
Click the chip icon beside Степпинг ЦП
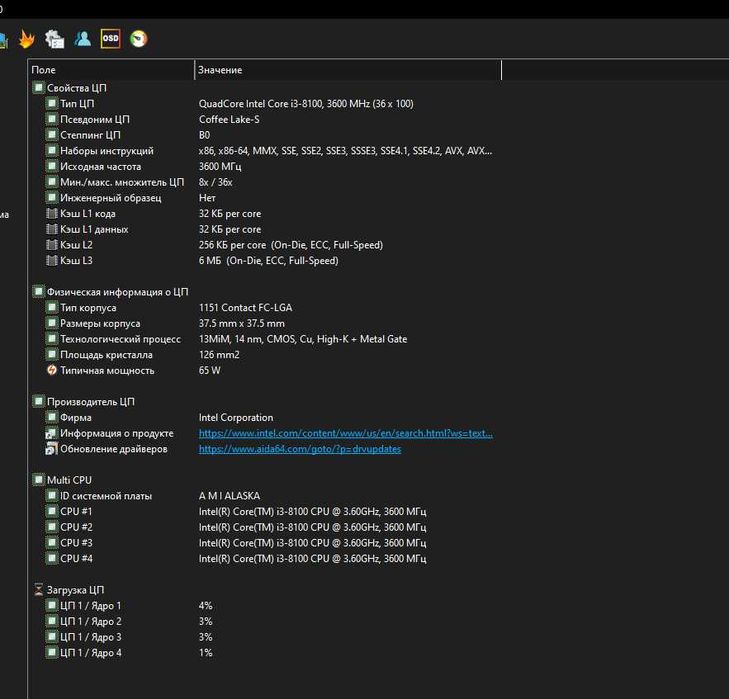[x=52, y=135]
